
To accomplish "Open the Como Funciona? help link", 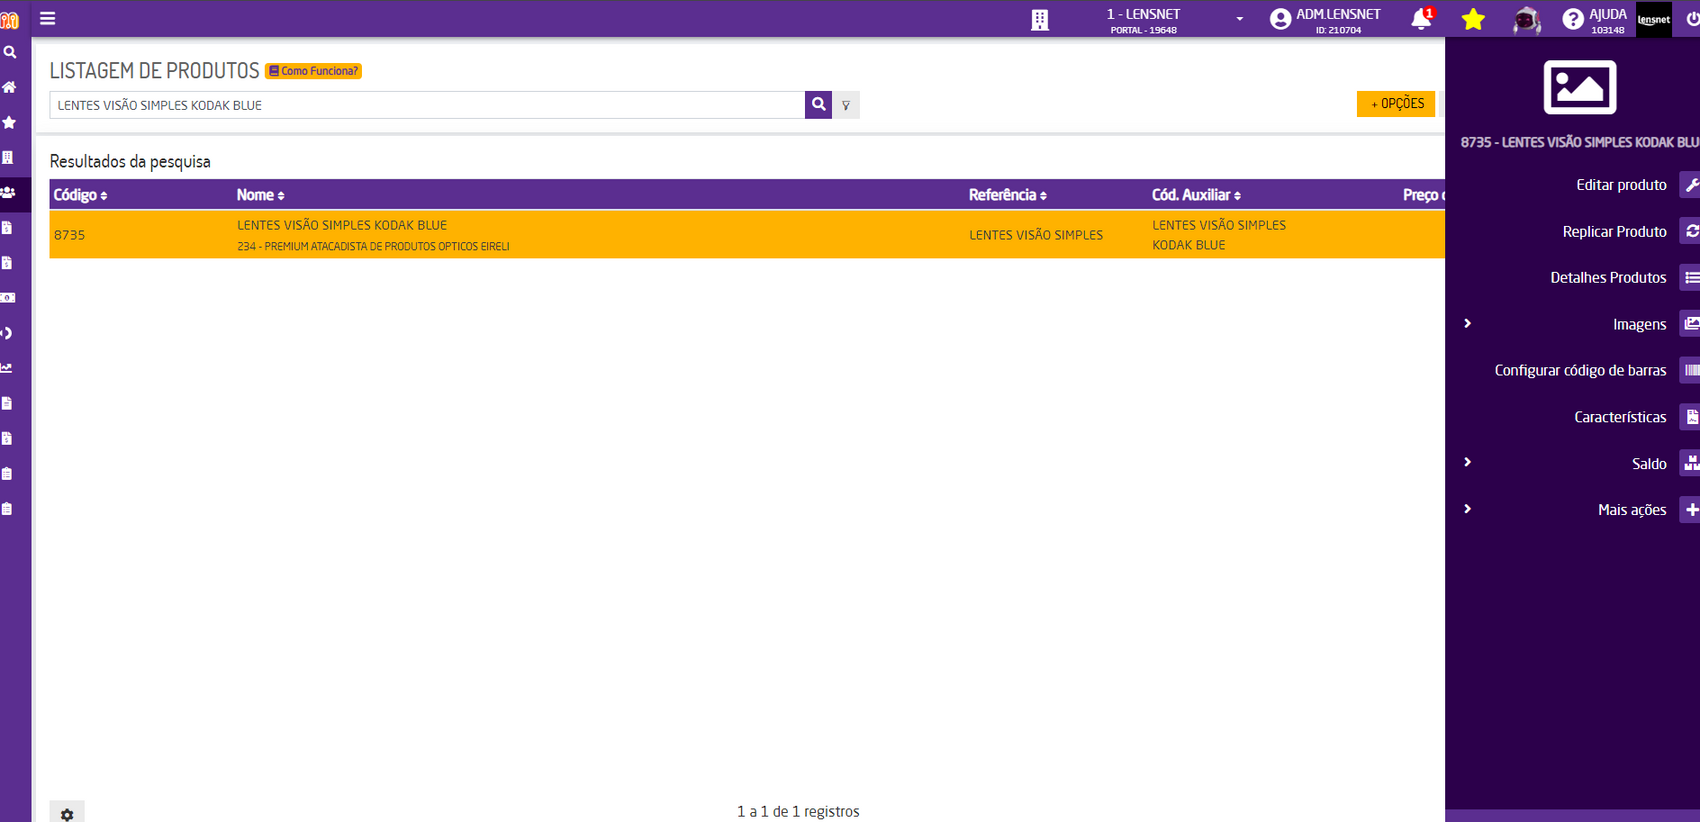I will click(314, 71).
